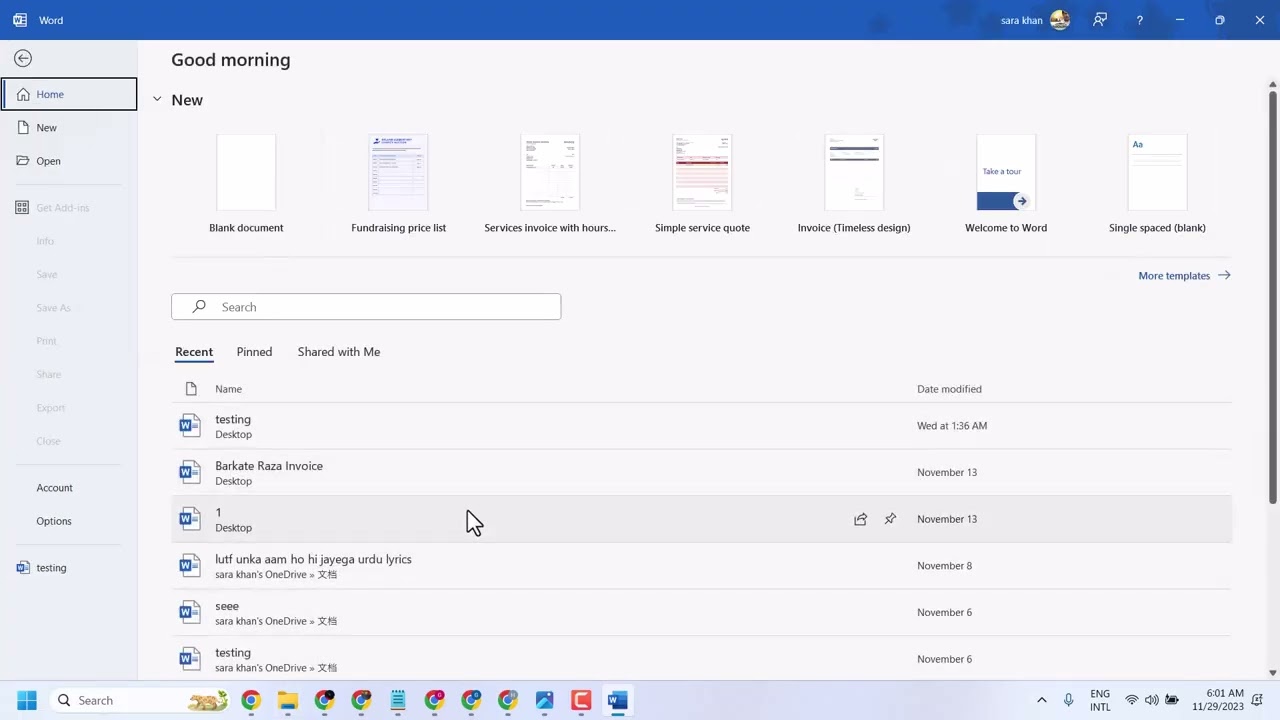Click the Word icon in the taskbar
Screen dimensions: 1280x720
pyautogui.click(x=618, y=700)
